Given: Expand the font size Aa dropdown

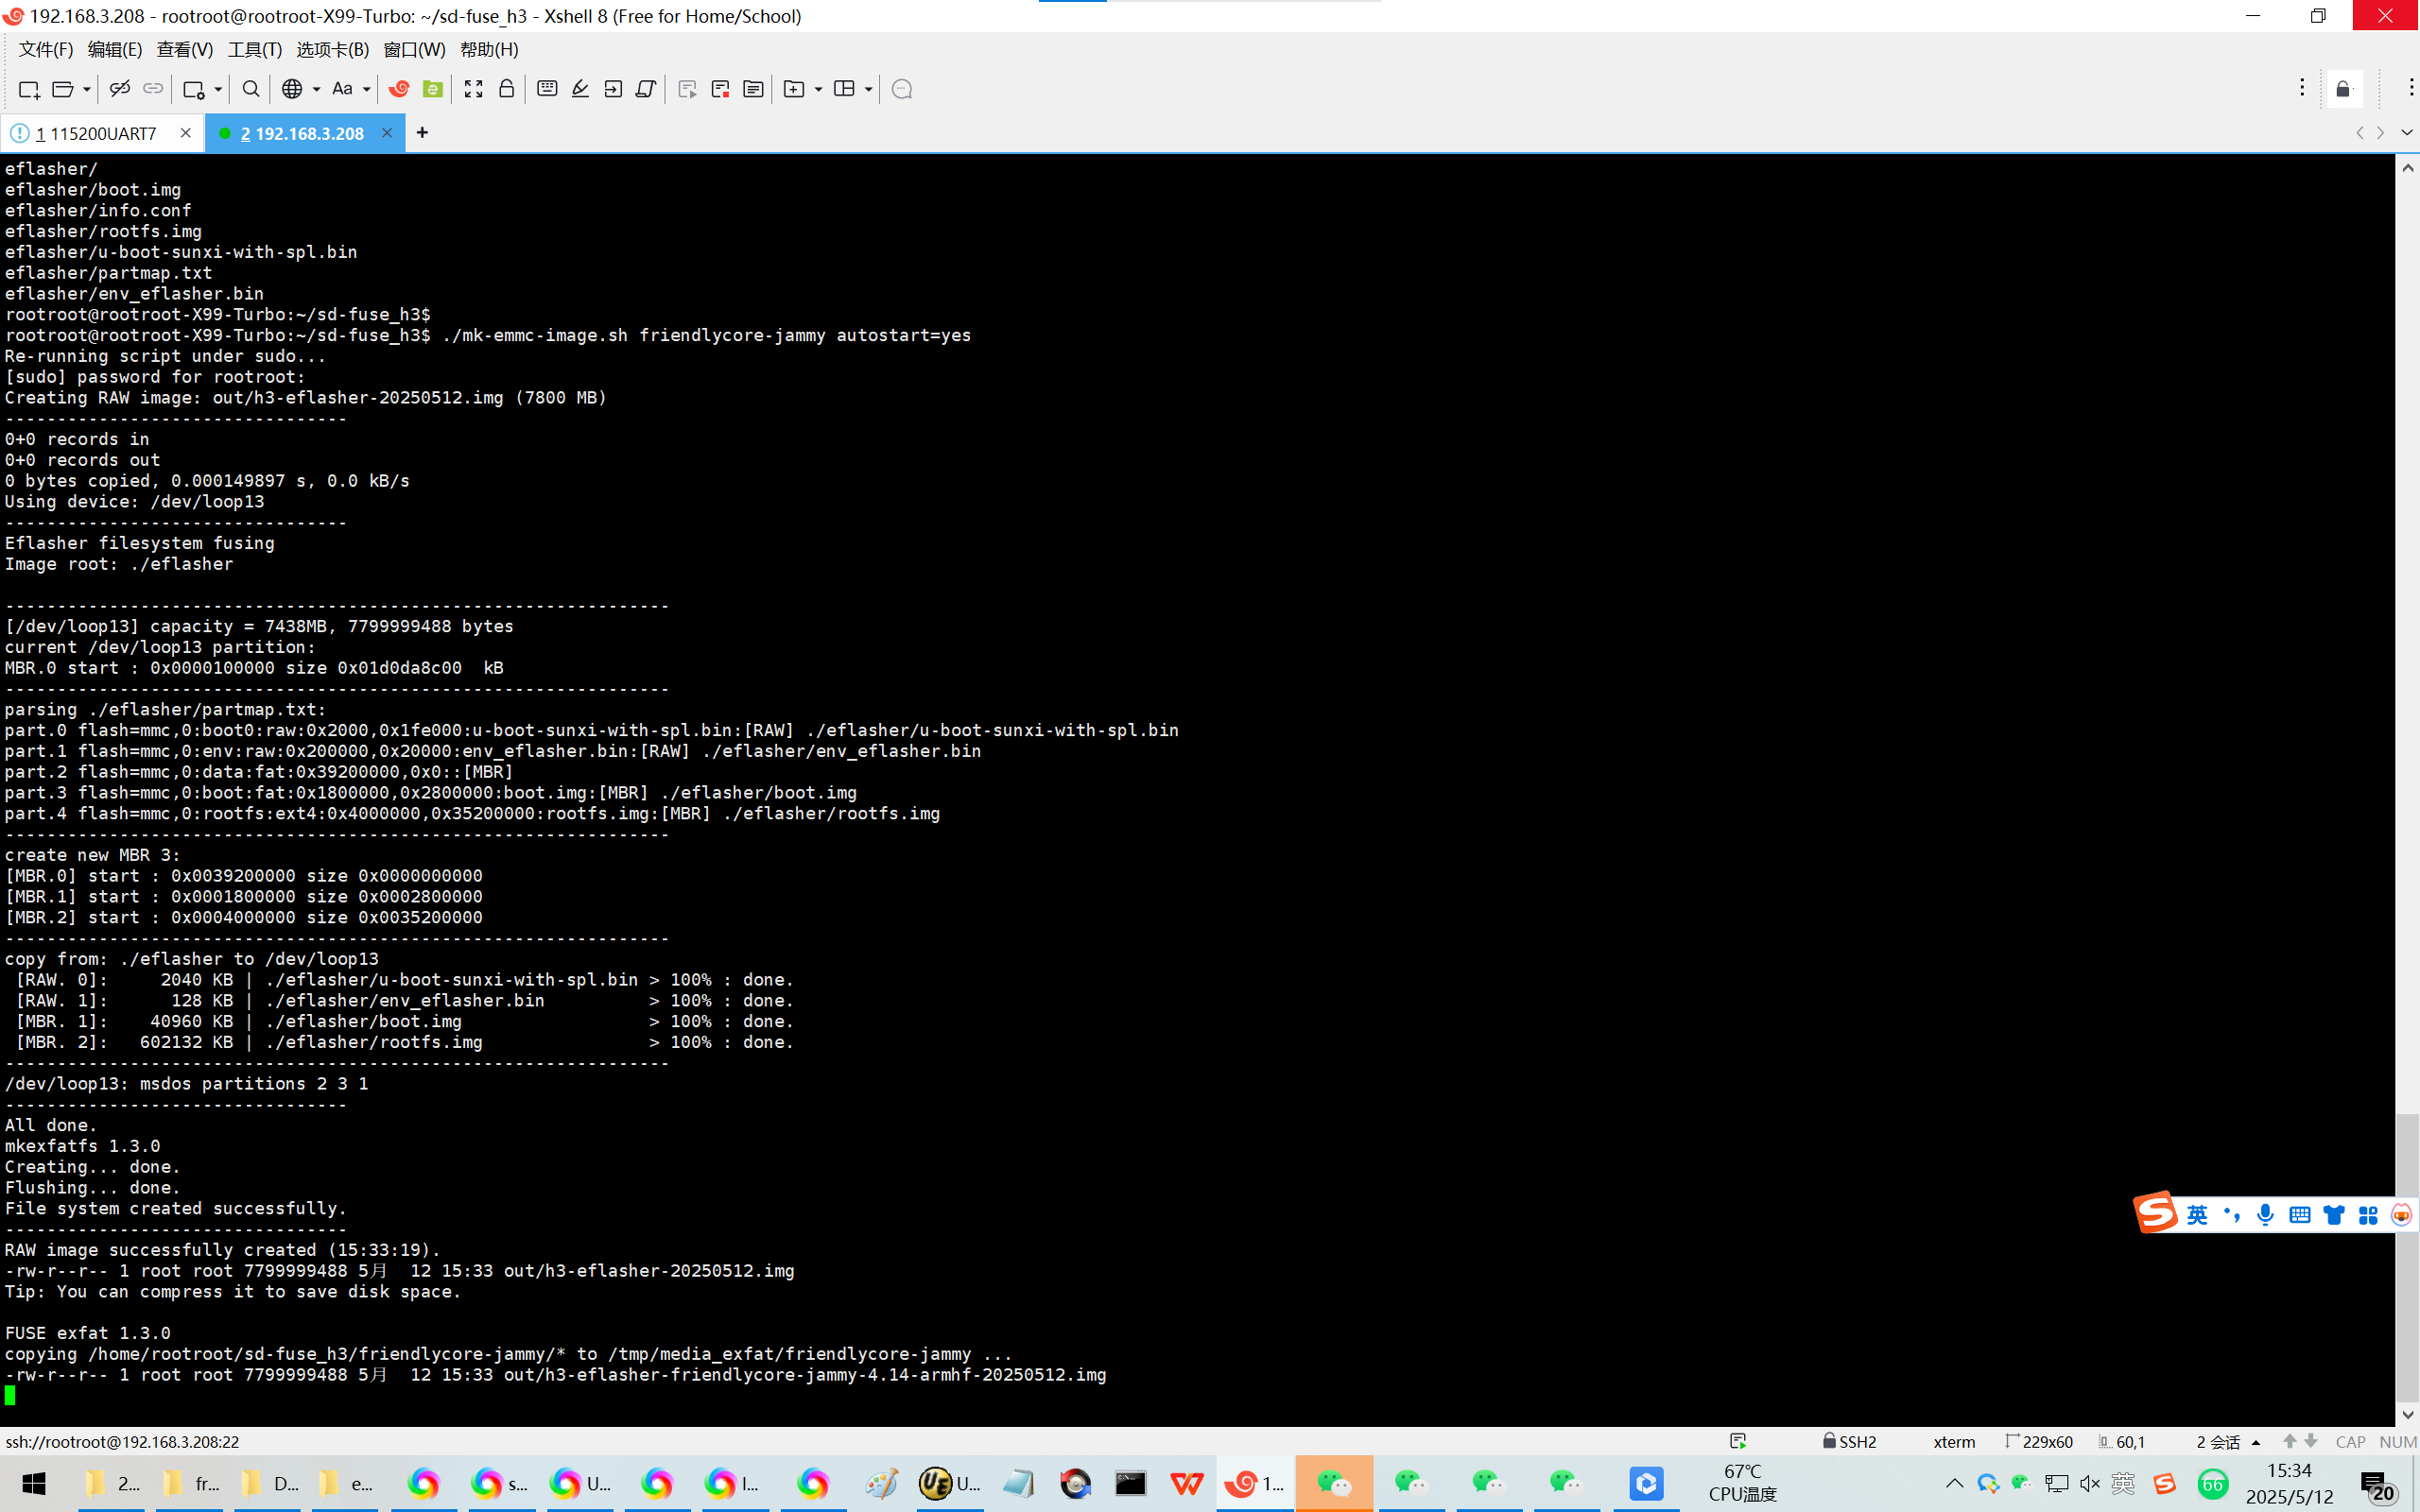Looking at the screenshot, I should 366,89.
